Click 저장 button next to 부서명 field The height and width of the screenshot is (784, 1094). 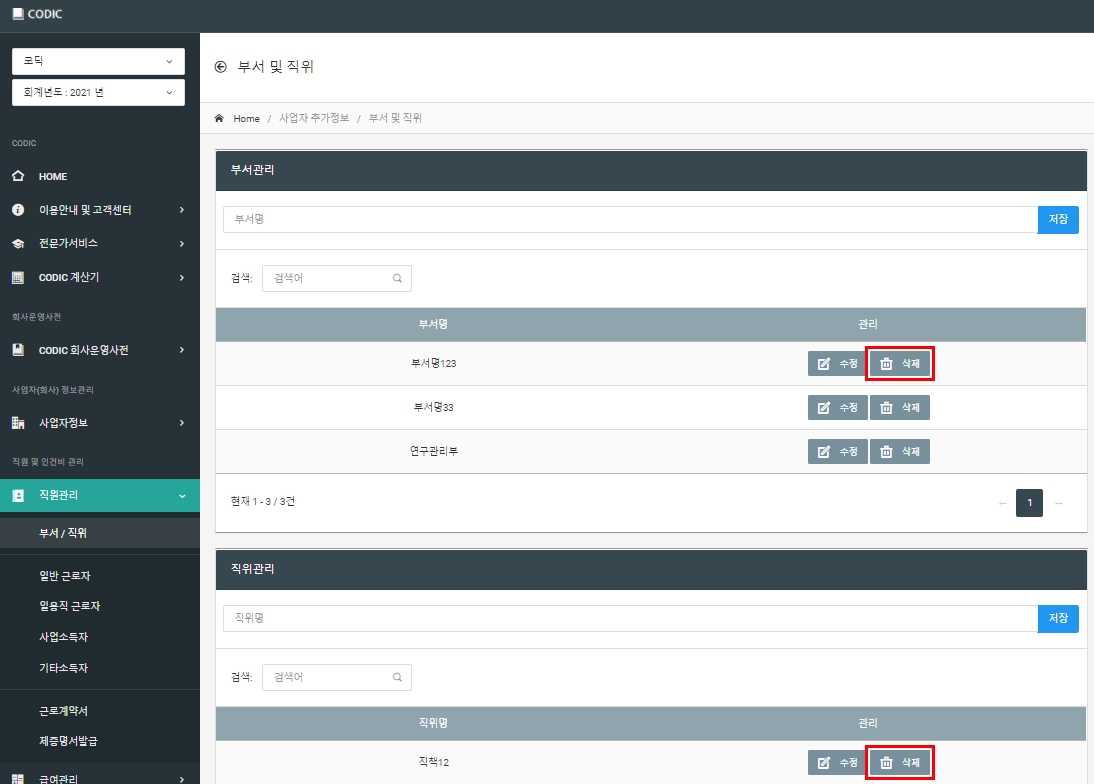pos(1058,220)
